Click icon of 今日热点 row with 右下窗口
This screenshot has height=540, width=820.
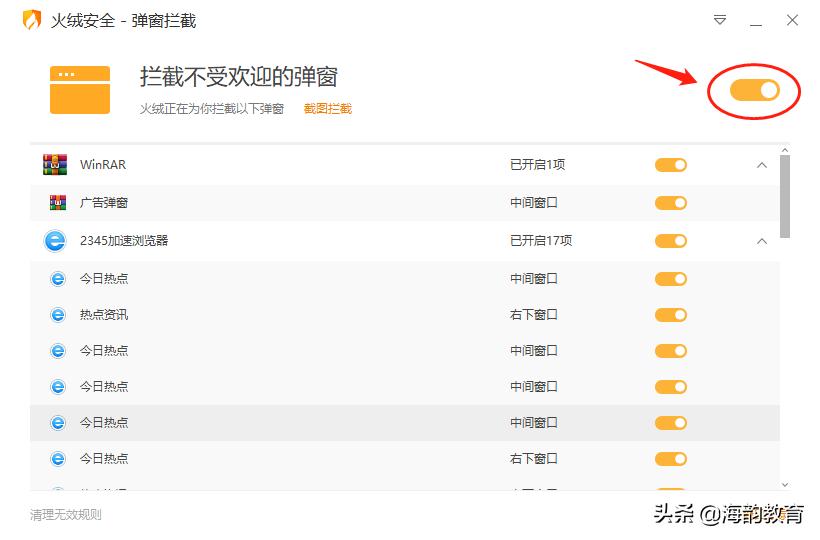[58, 458]
